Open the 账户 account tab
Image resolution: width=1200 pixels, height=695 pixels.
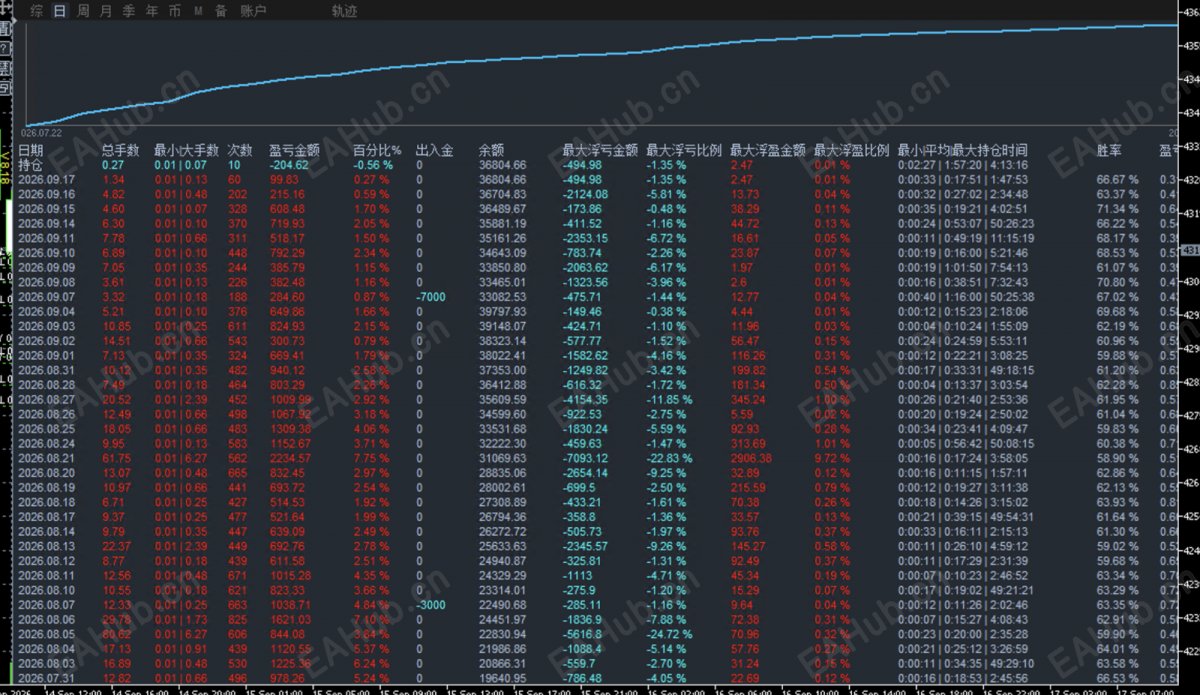pyautogui.click(x=254, y=11)
